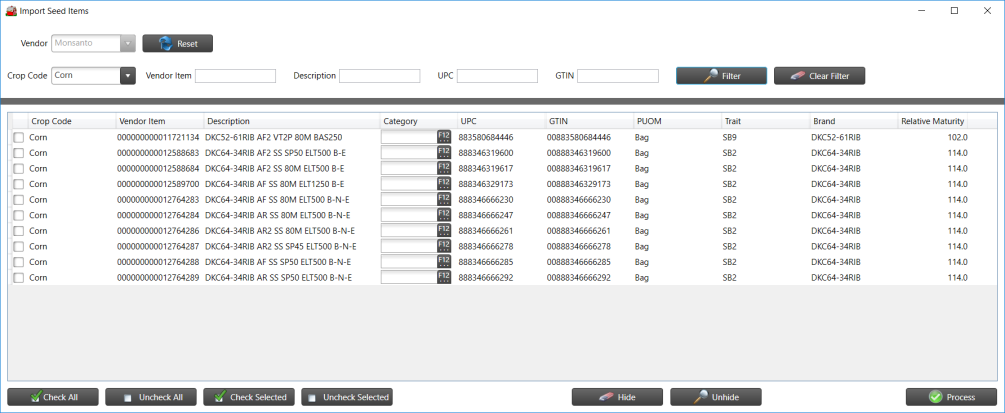Click the Uncheck Selected button
The width and height of the screenshot is (1005, 413).
[x=347, y=397]
